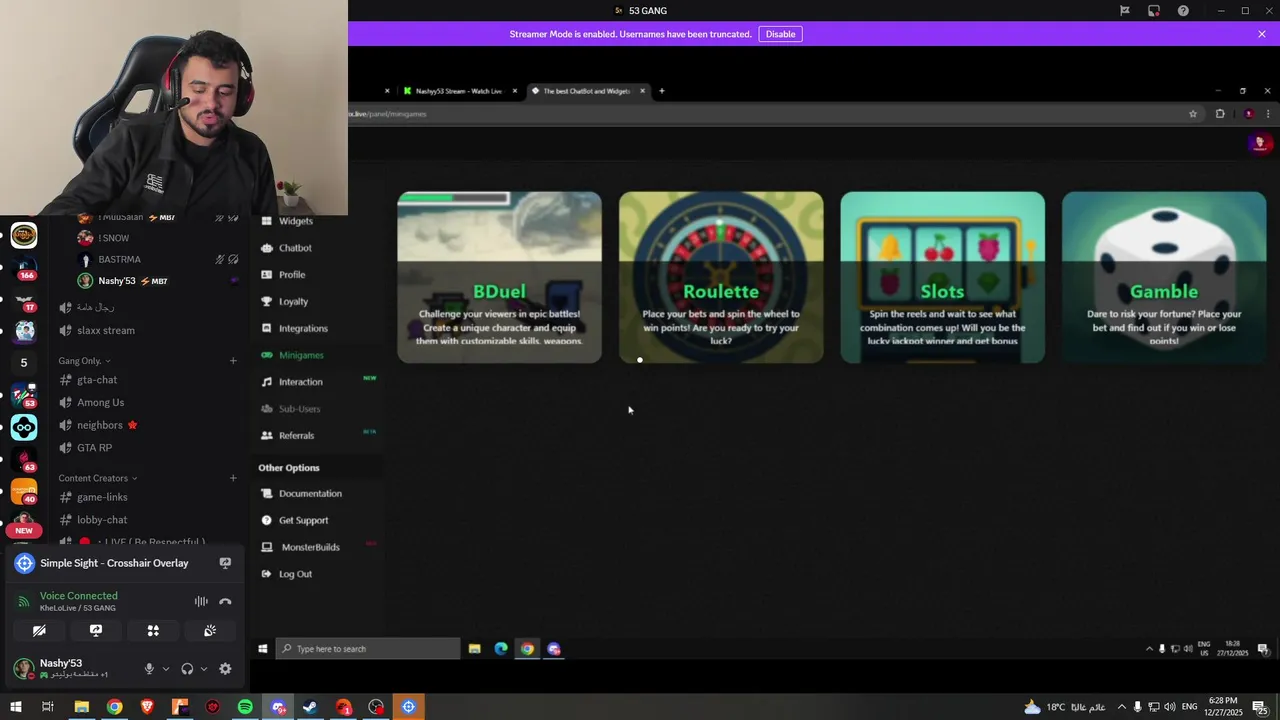Expand the microphone input options arrow
The width and height of the screenshot is (1280, 720).
(x=166, y=669)
